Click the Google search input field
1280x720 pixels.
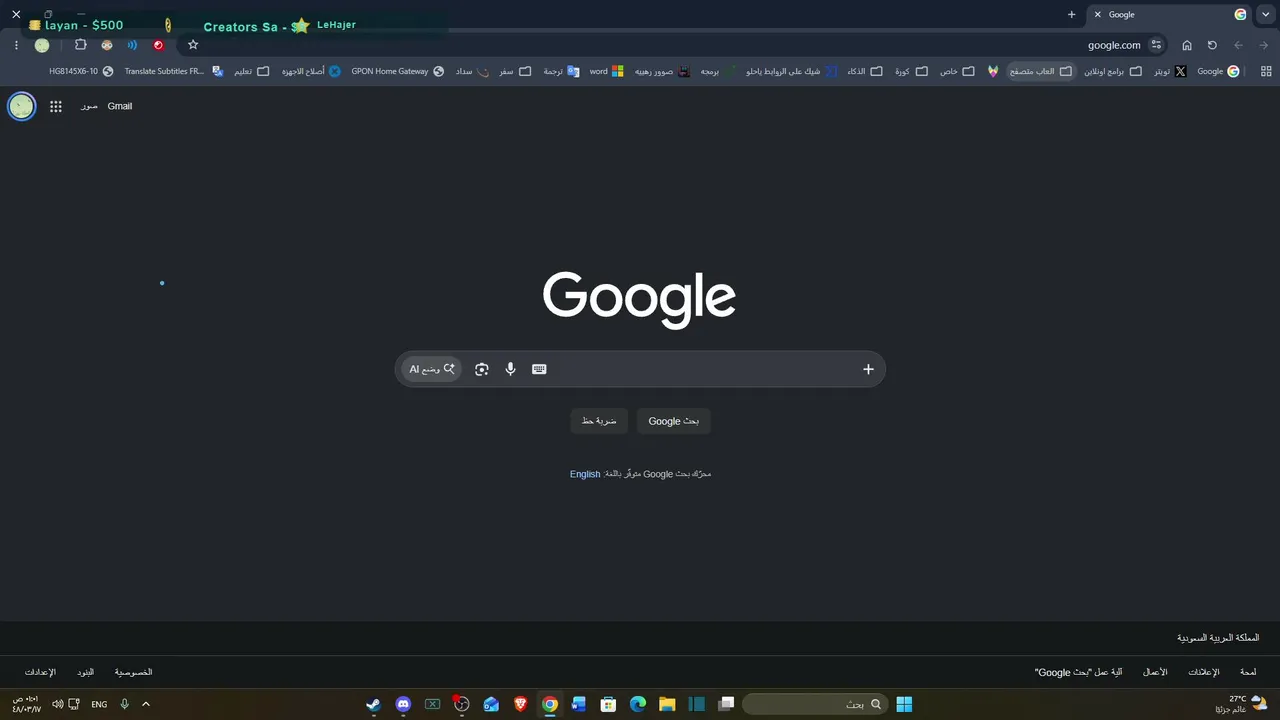coord(640,369)
